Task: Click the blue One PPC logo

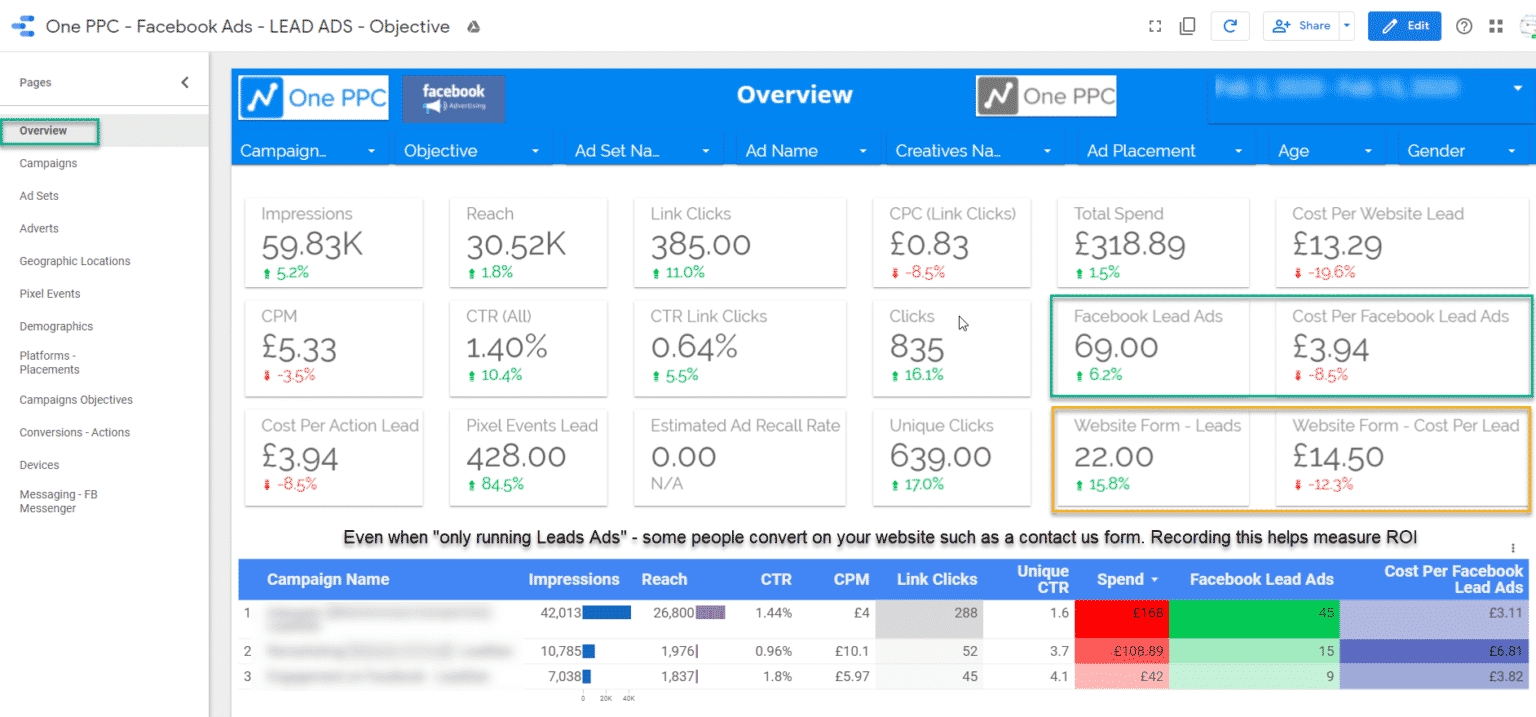Action: point(313,98)
